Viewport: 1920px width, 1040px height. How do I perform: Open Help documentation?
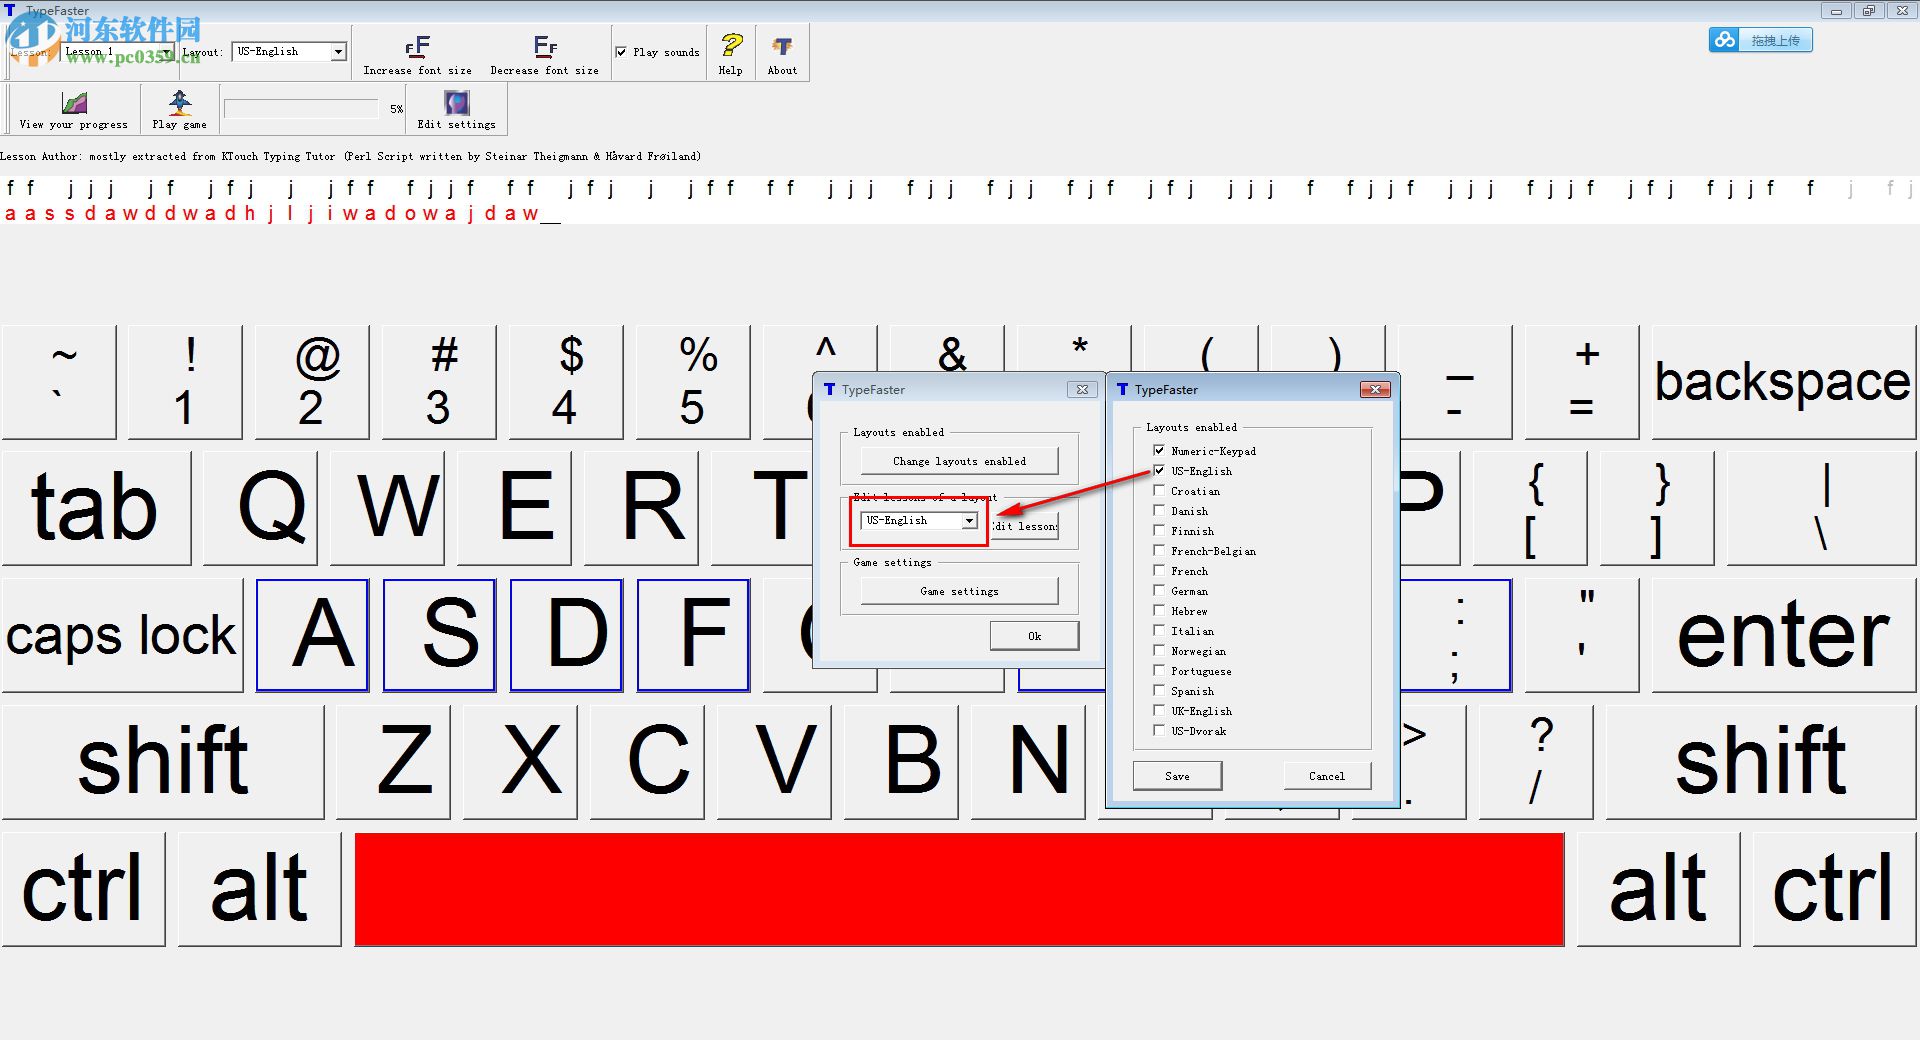[730, 52]
